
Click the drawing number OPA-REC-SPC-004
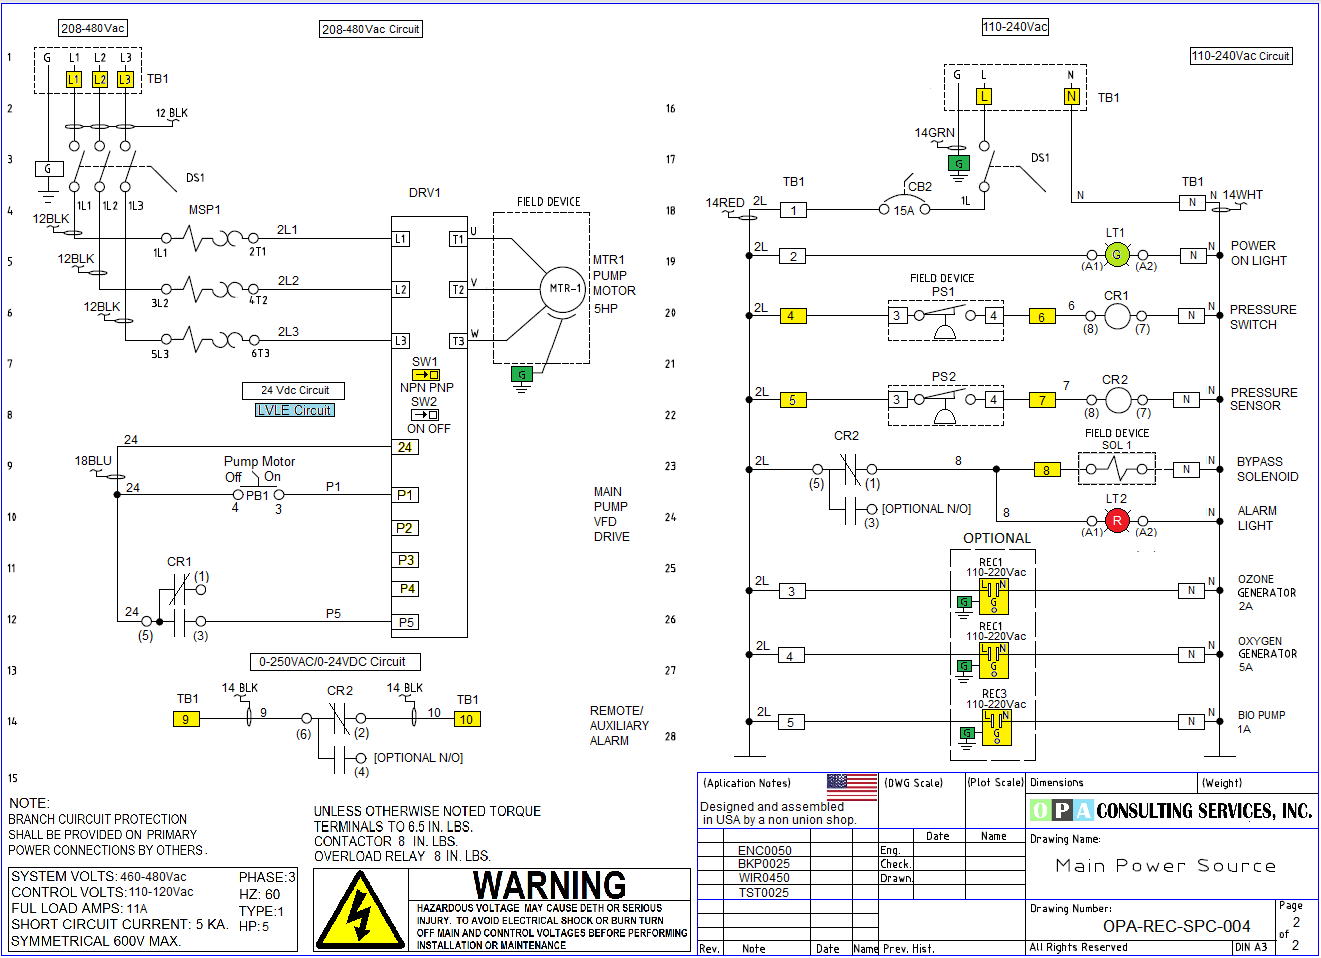click(1176, 926)
